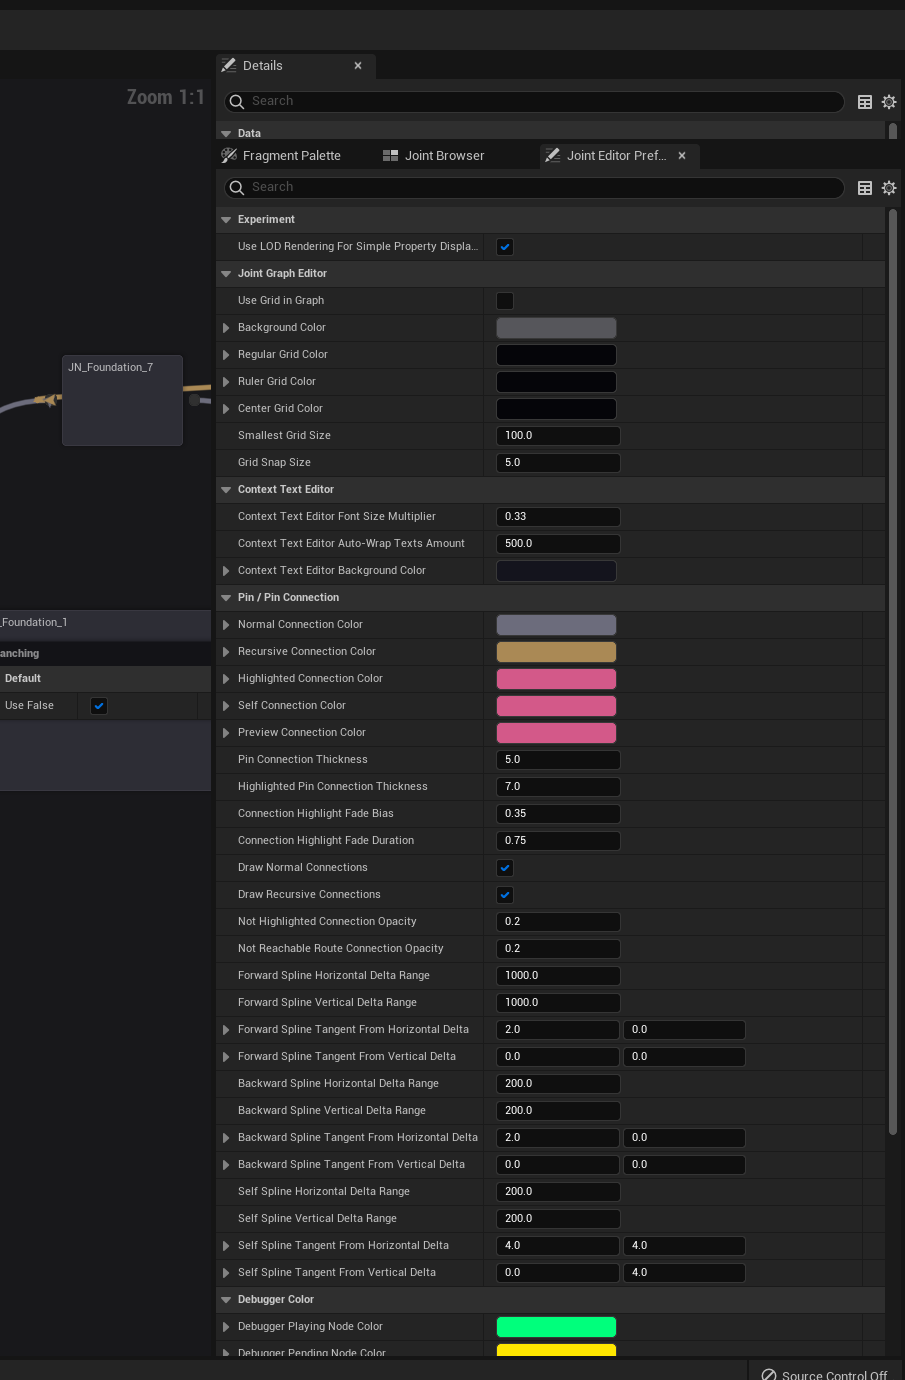Click the Joint Browser tab icon
905x1380 pixels.
390,156
